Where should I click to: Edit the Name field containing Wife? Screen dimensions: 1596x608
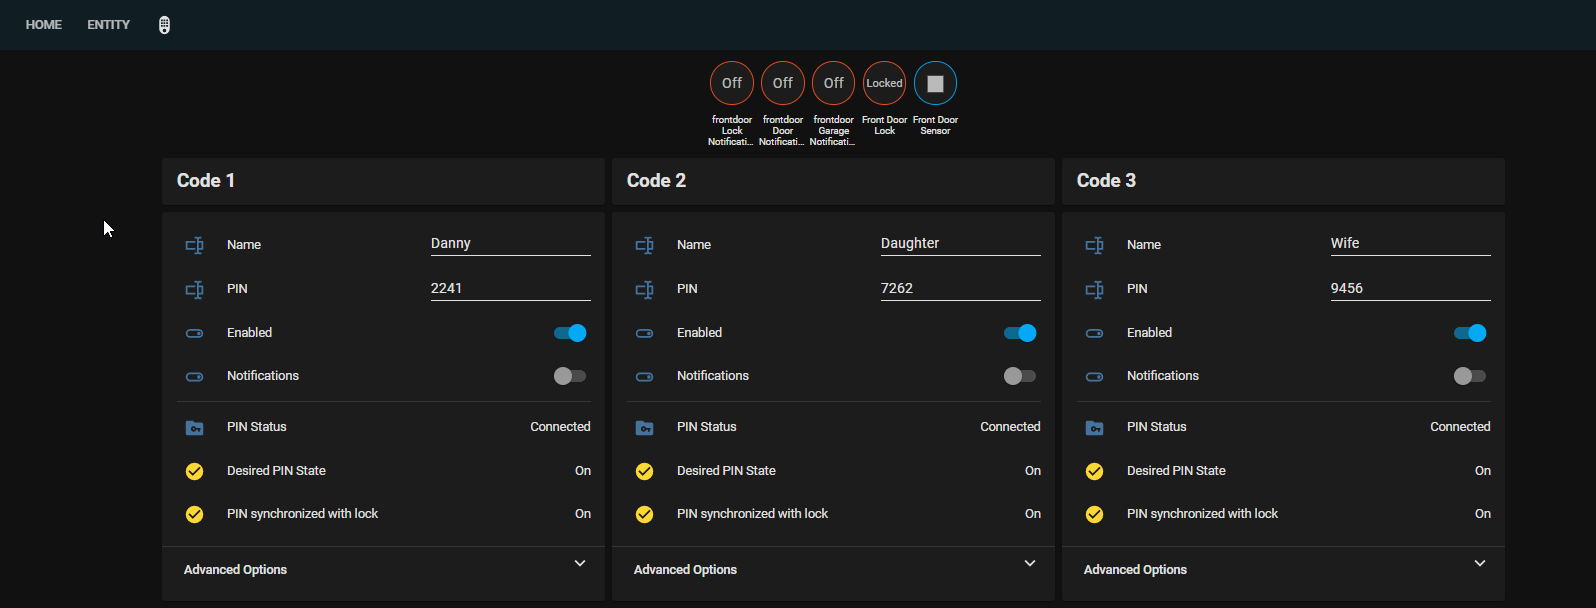click(x=1411, y=244)
